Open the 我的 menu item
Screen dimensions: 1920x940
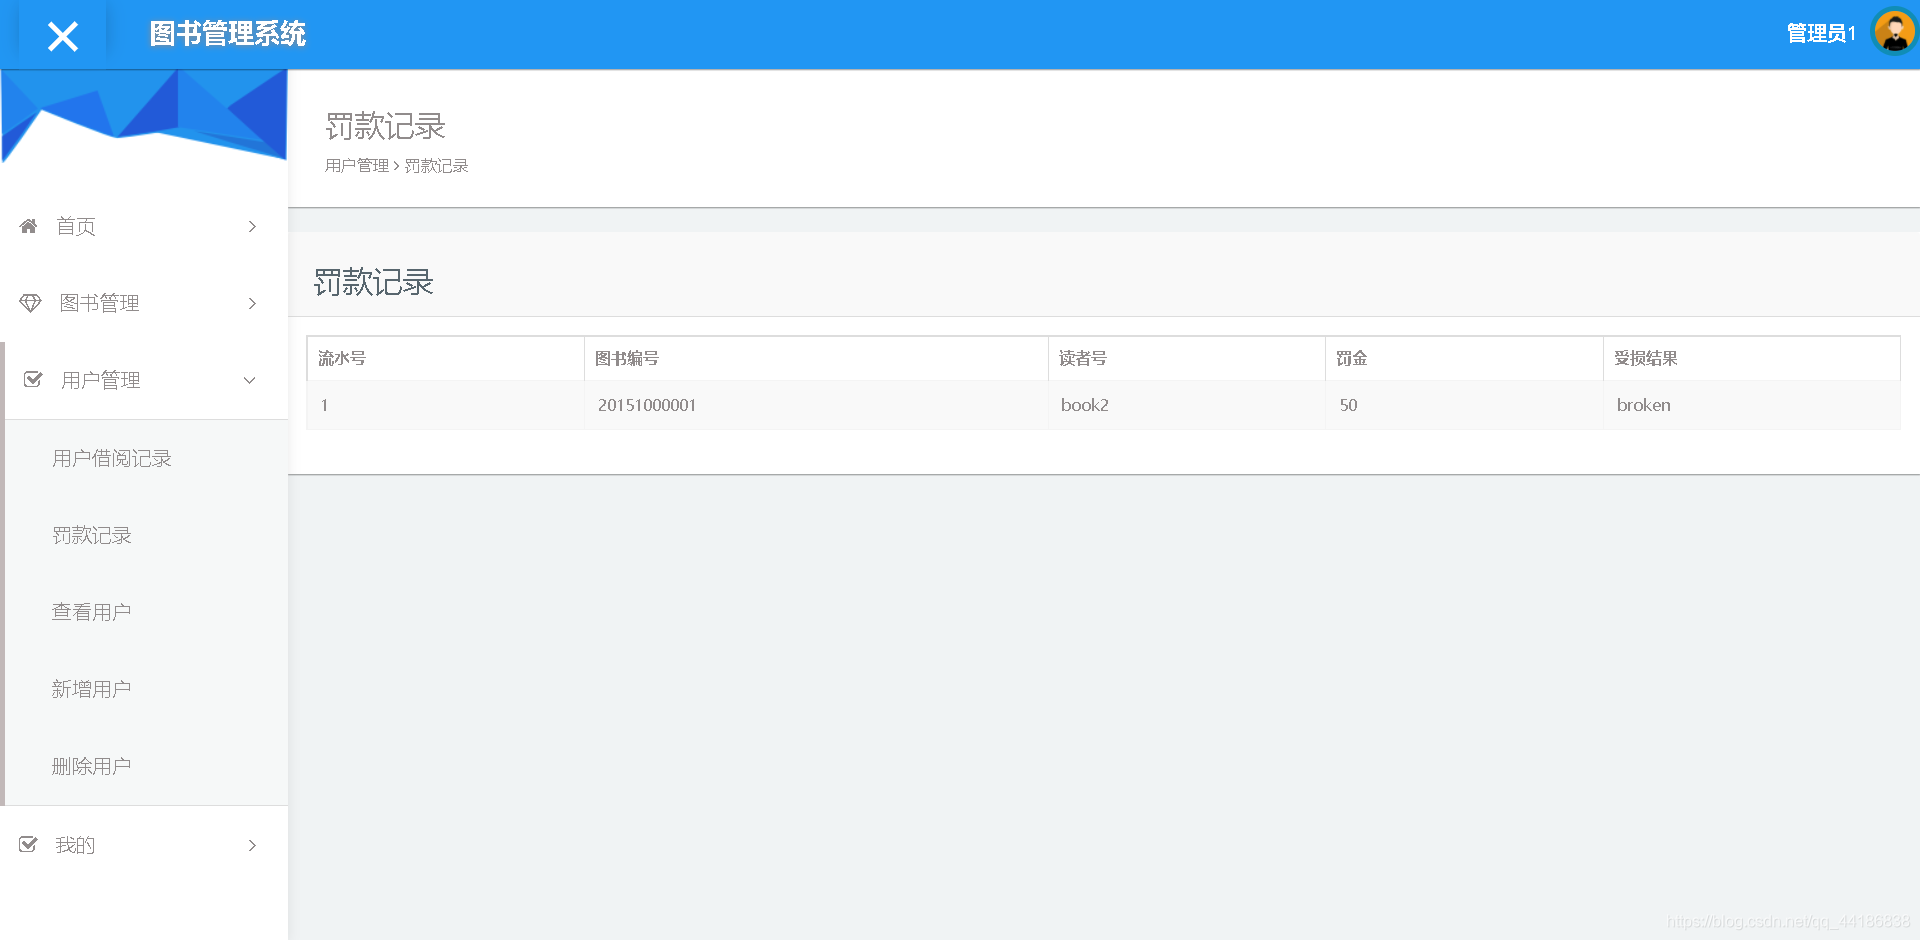pyautogui.click(x=144, y=845)
